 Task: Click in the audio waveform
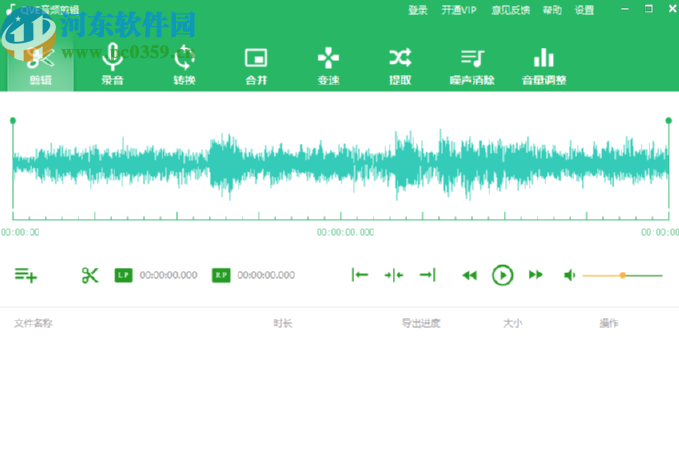pos(341,165)
